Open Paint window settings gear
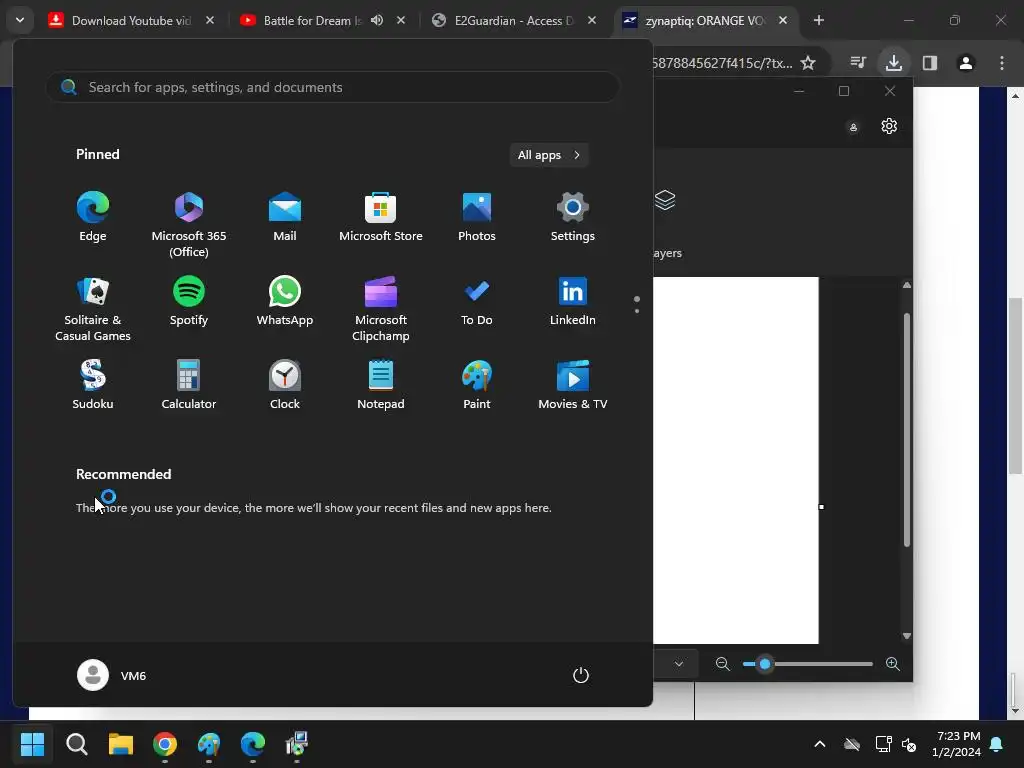Viewport: 1024px width, 768px height. [889, 126]
